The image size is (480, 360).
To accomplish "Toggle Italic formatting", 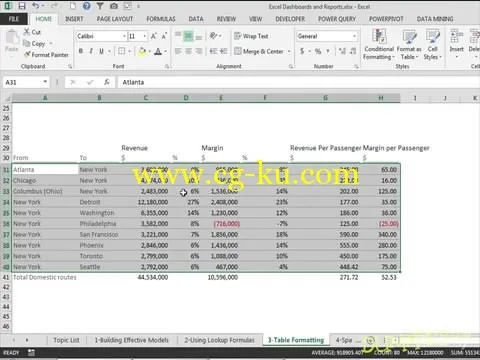I will click(x=91, y=51).
